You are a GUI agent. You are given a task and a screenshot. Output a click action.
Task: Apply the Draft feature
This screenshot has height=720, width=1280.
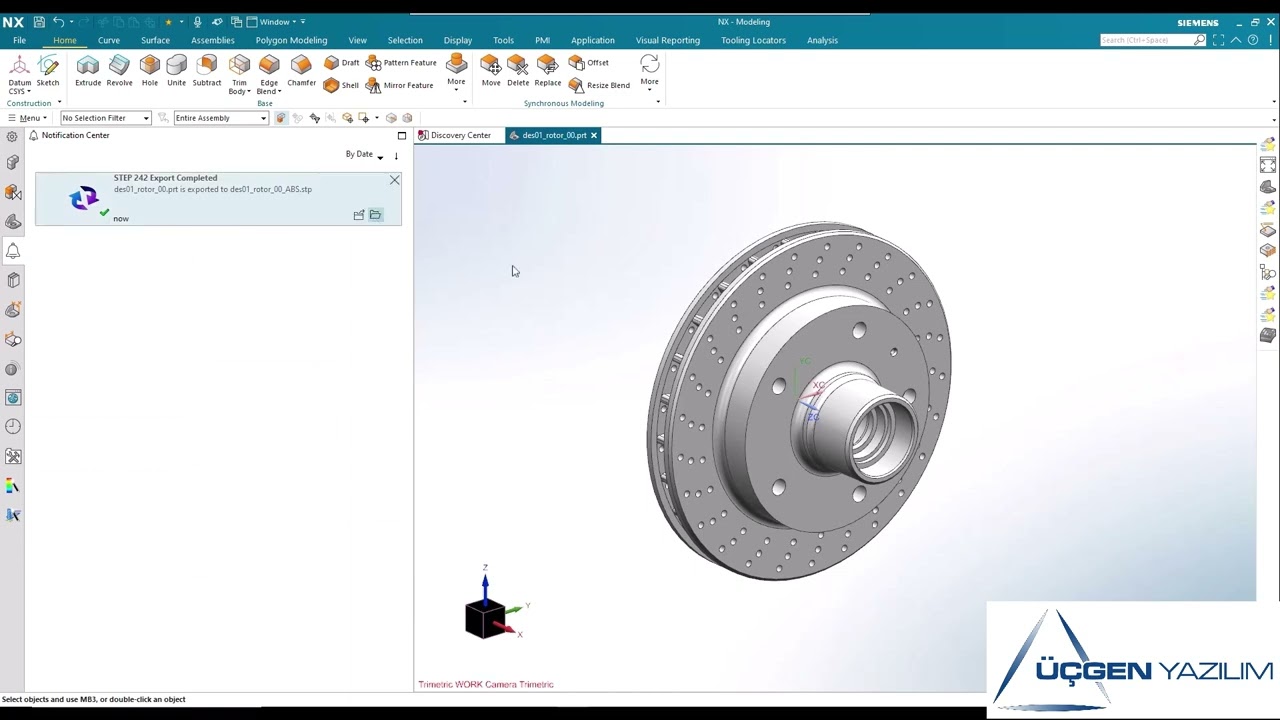click(x=342, y=62)
